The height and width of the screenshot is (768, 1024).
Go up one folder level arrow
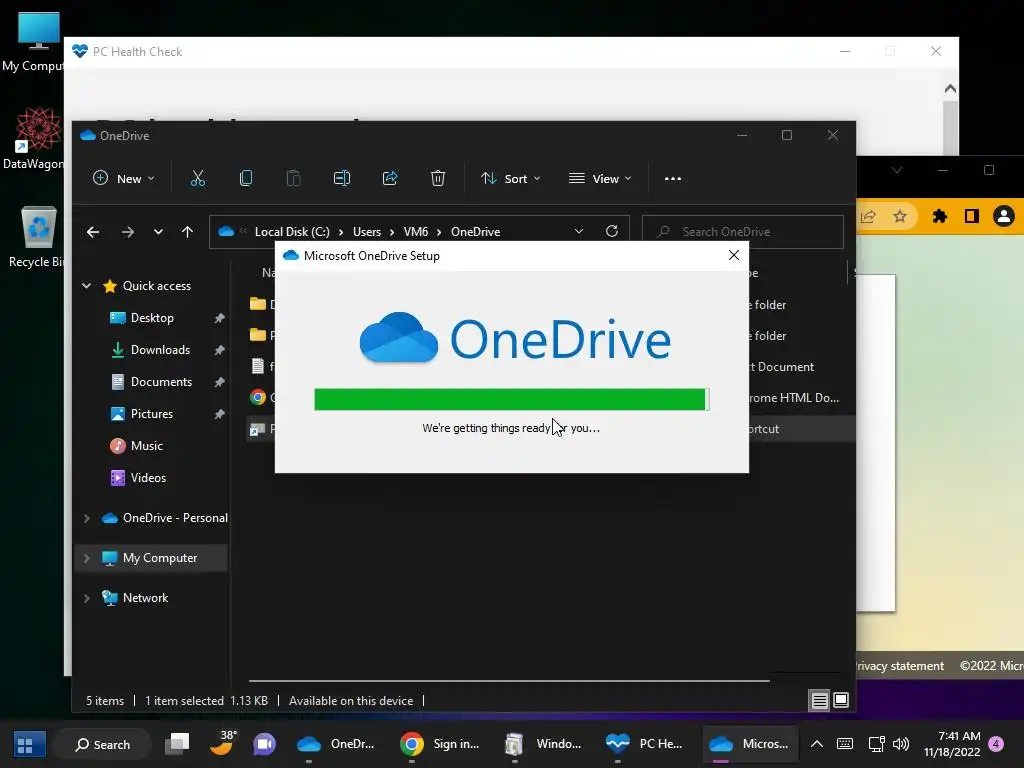coord(187,232)
